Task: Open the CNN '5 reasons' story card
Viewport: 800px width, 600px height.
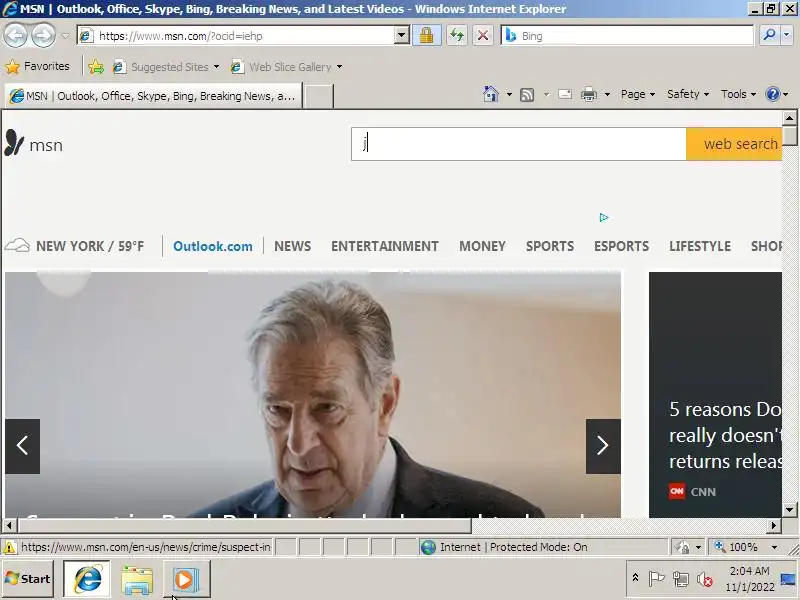Action: 715,395
